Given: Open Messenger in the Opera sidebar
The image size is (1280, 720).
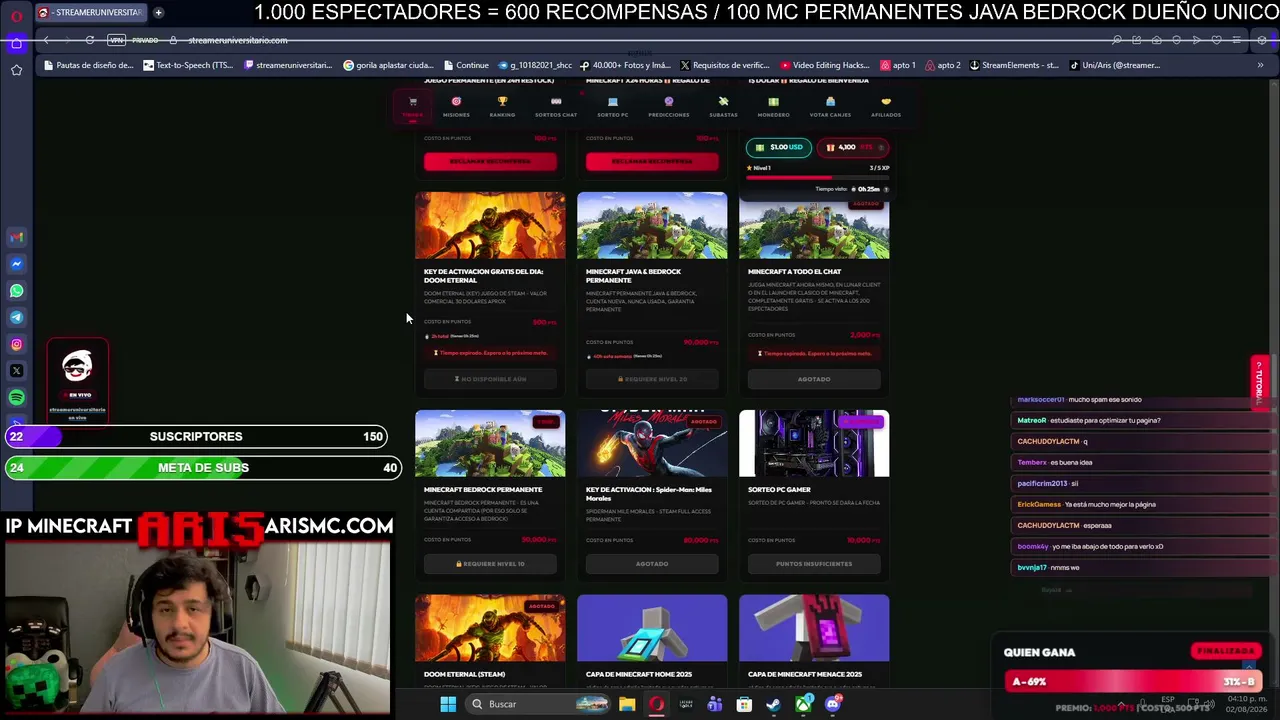Looking at the screenshot, I should click(x=16, y=264).
